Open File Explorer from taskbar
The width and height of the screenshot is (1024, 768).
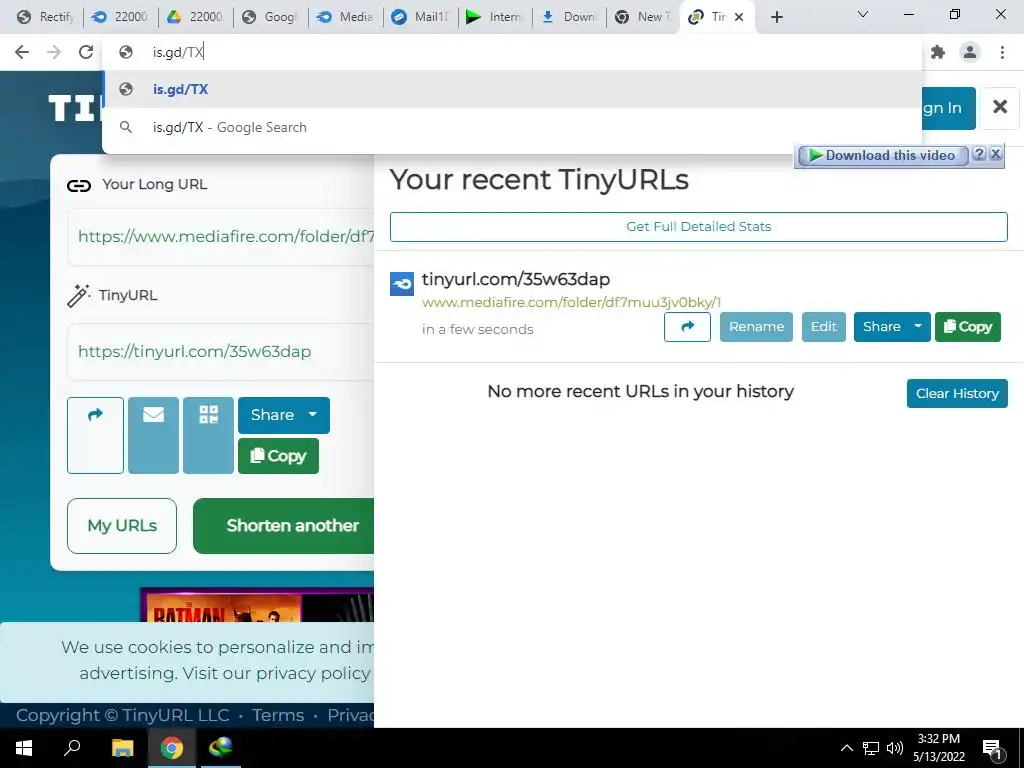[122, 748]
